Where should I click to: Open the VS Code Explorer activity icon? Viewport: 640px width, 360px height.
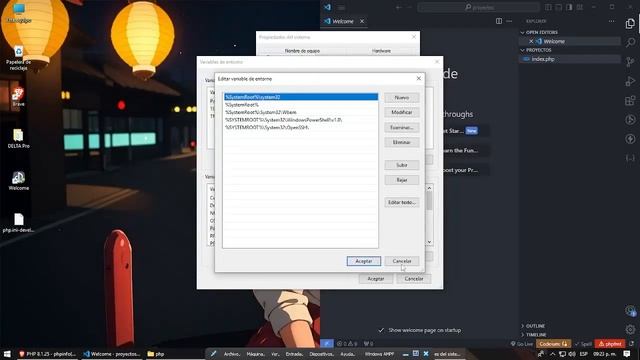tap(630, 24)
